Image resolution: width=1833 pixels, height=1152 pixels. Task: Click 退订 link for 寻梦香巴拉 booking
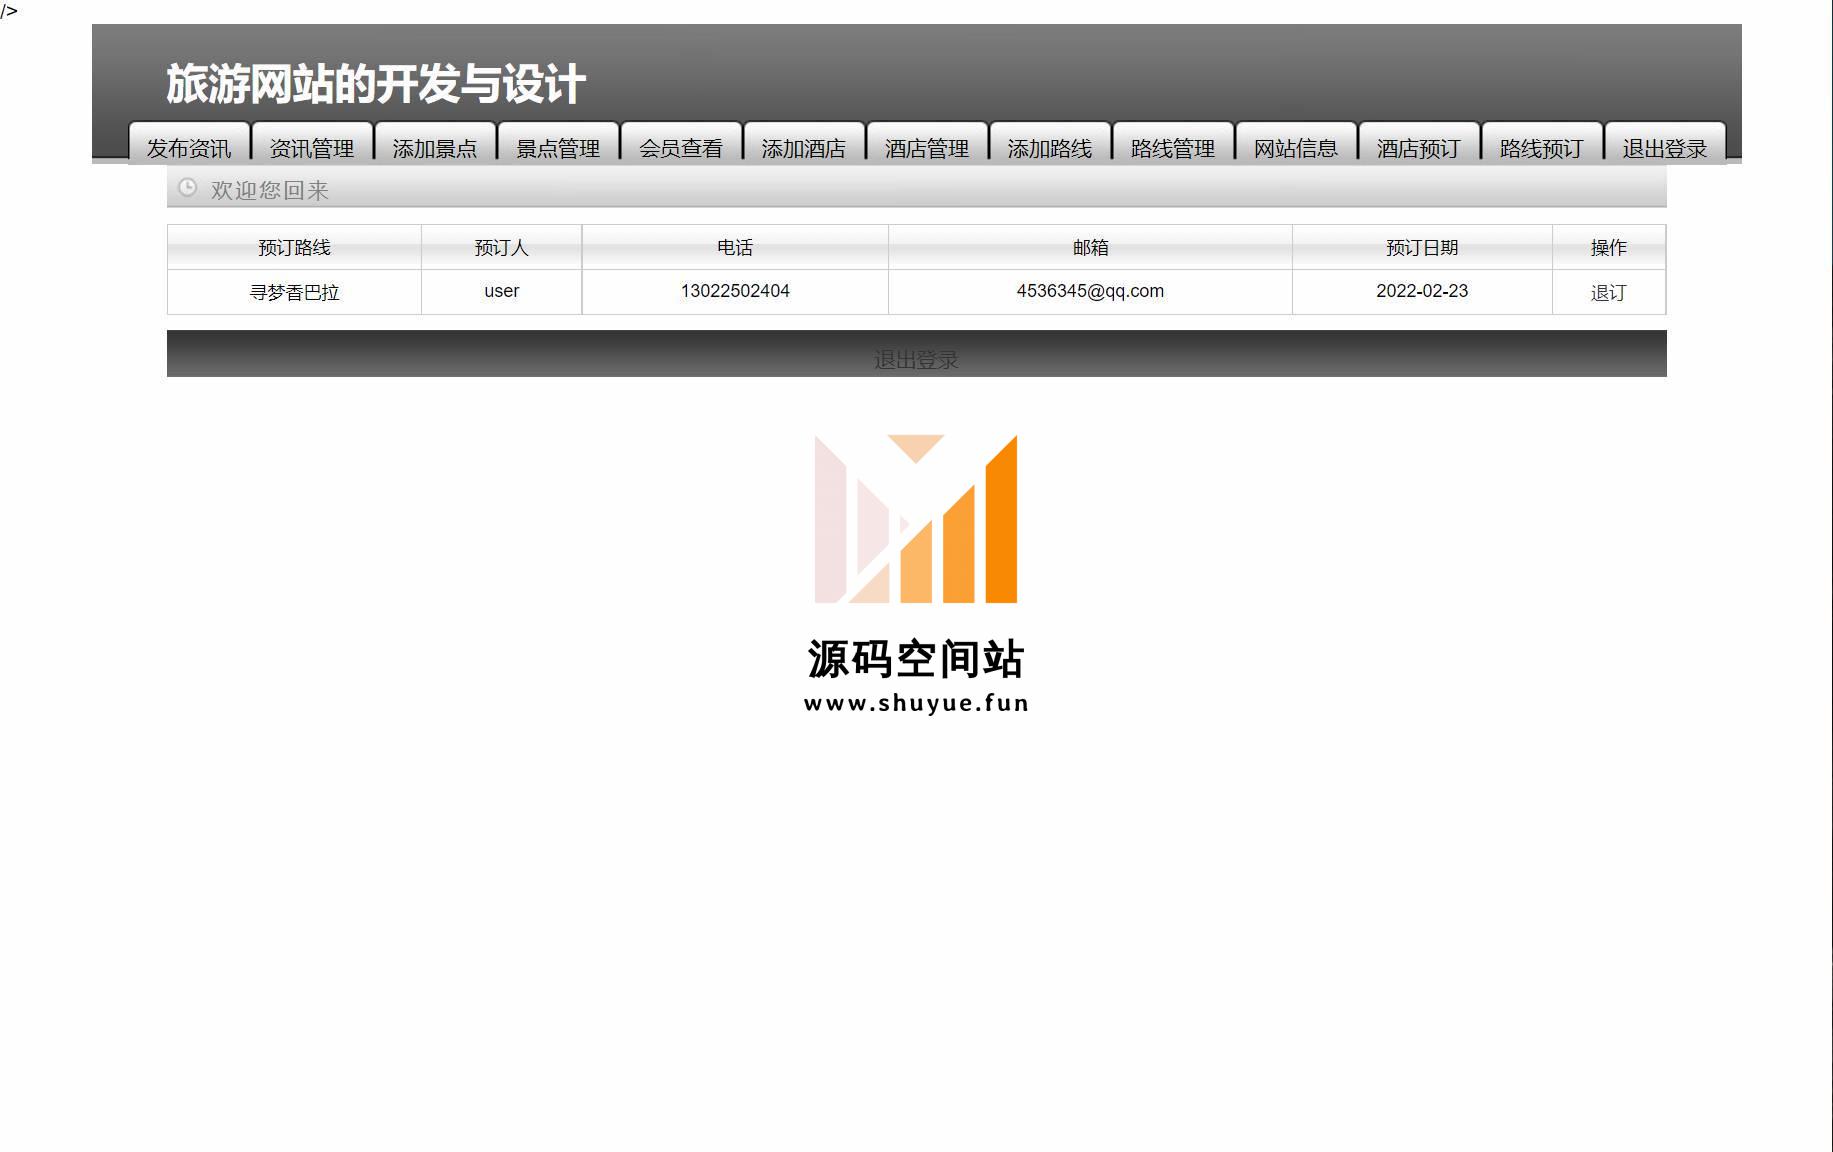tap(1608, 292)
